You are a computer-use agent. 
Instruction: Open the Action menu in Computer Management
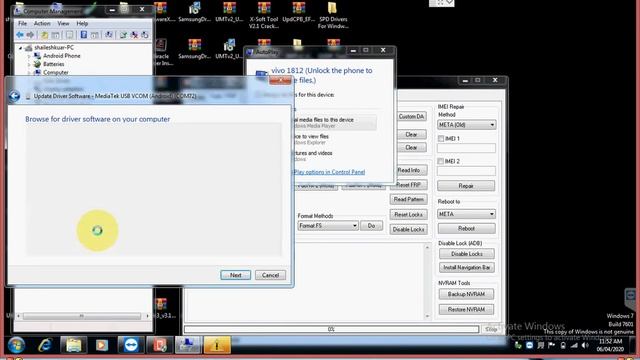click(x=42, y=24)
